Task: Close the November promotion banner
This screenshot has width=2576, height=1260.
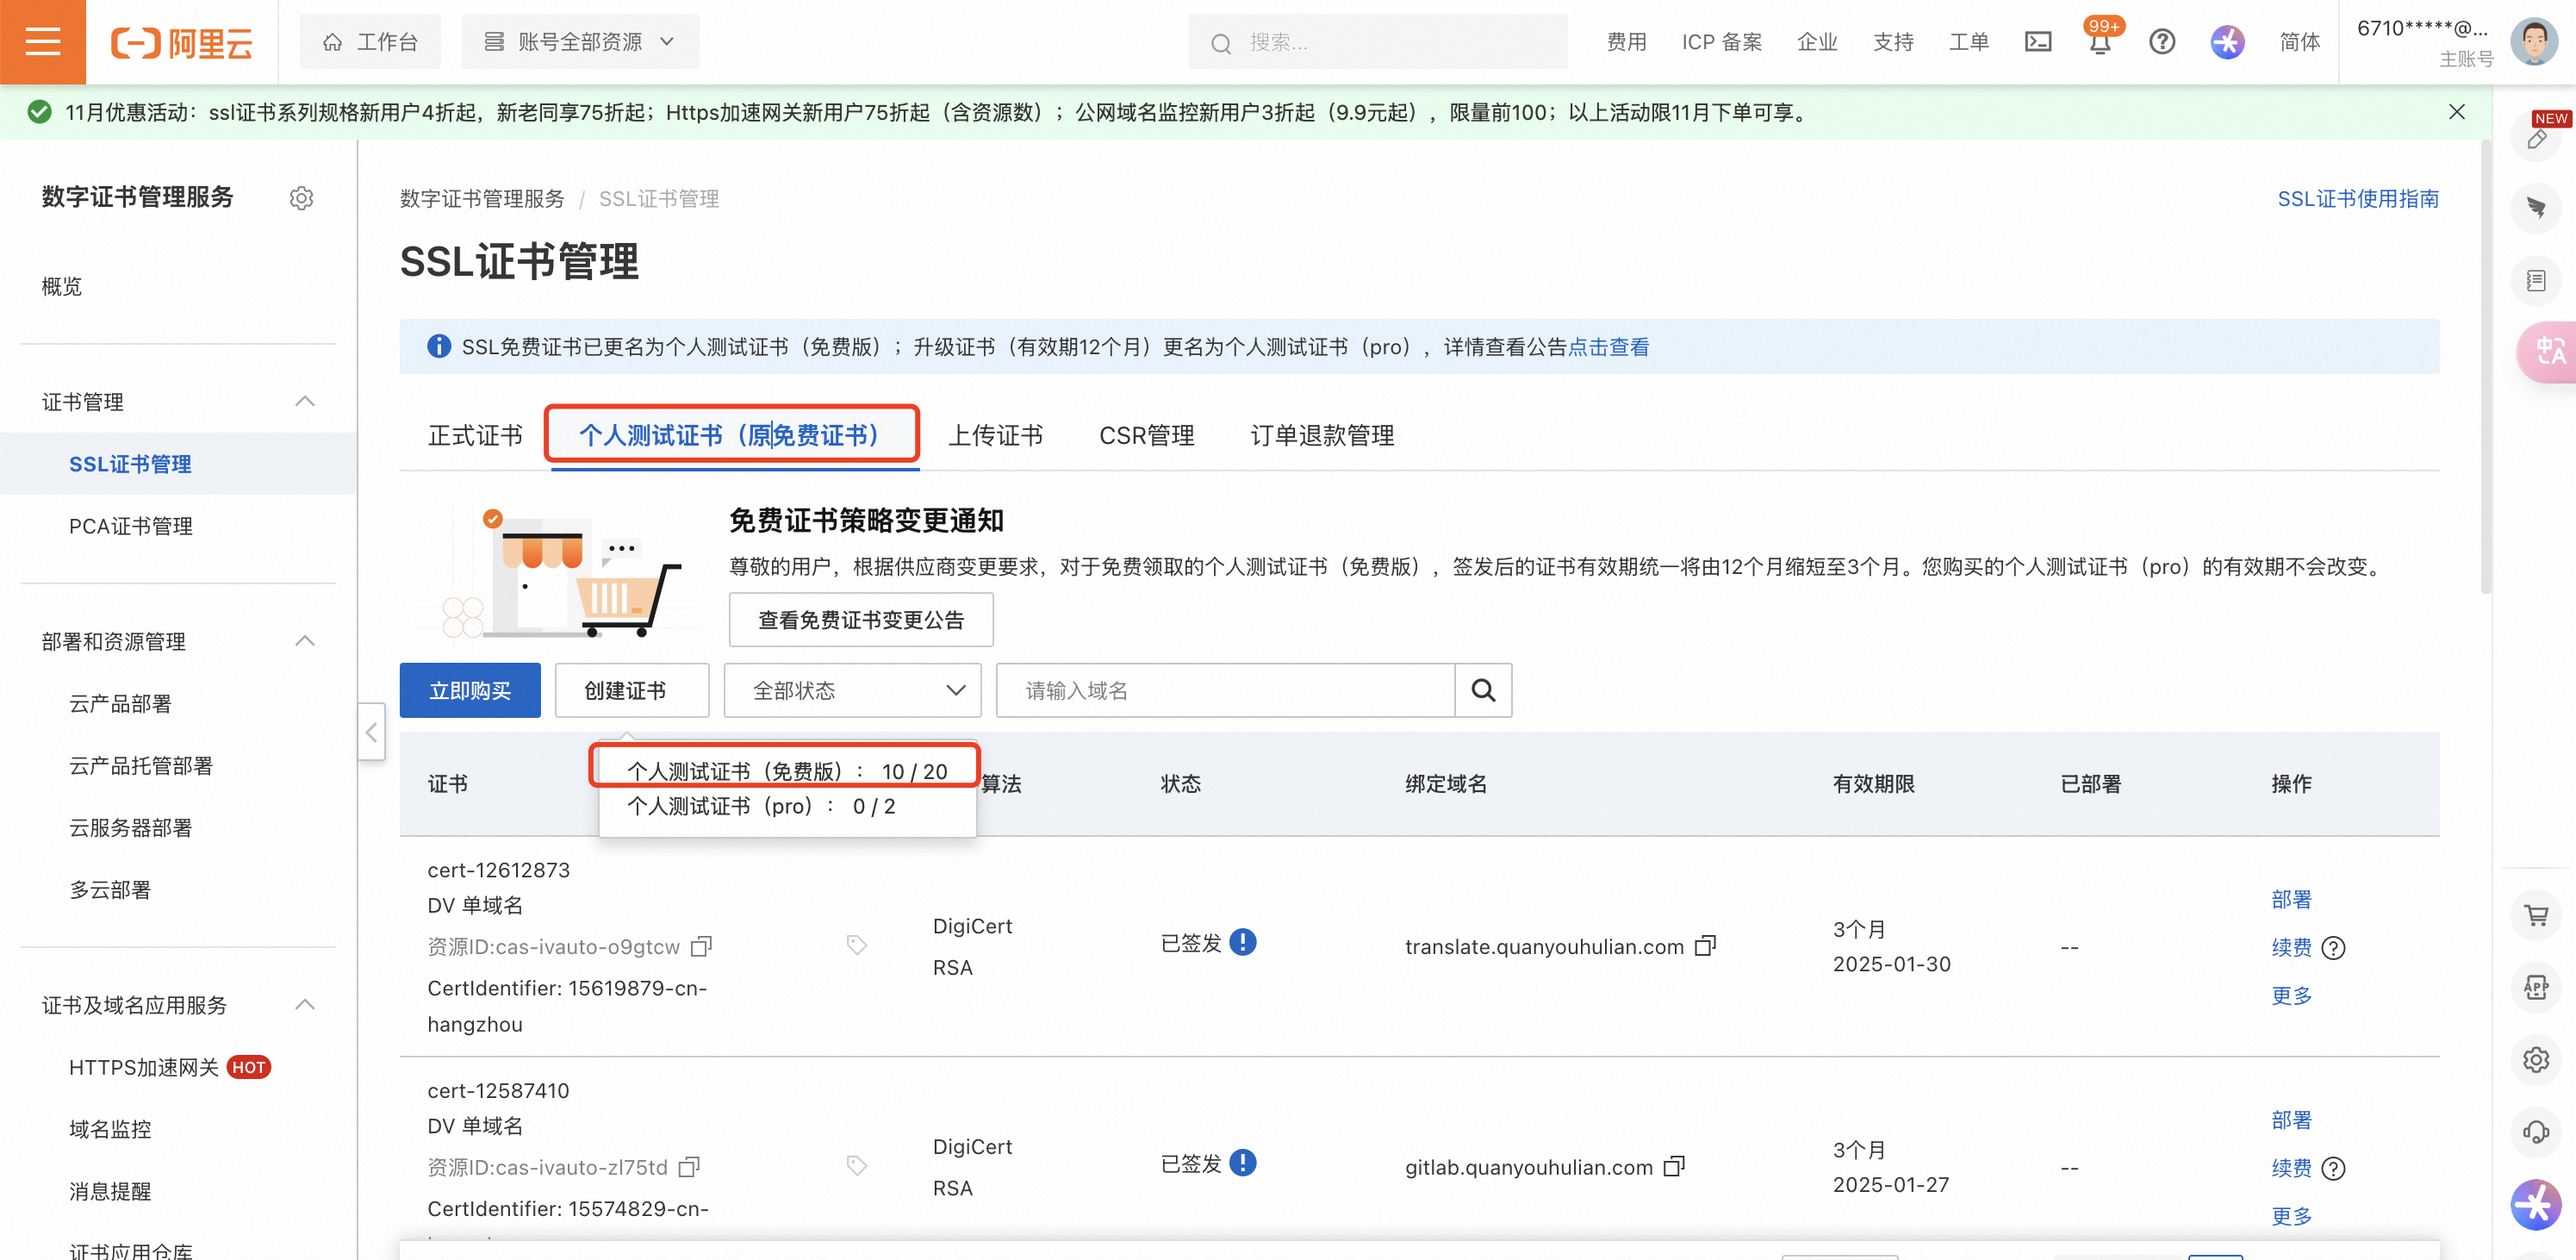Action: (2456, 112)
